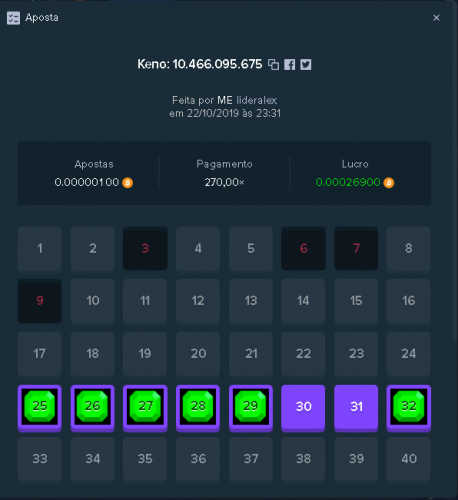This screenshot has width=458, height=500.
Task: Click green gem tile 28
Action: point(198,408)
